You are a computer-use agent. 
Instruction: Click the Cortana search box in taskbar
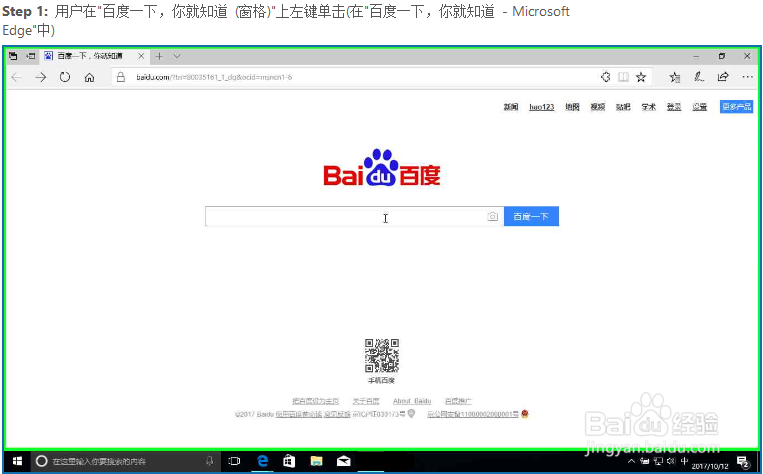pos(126,461)
